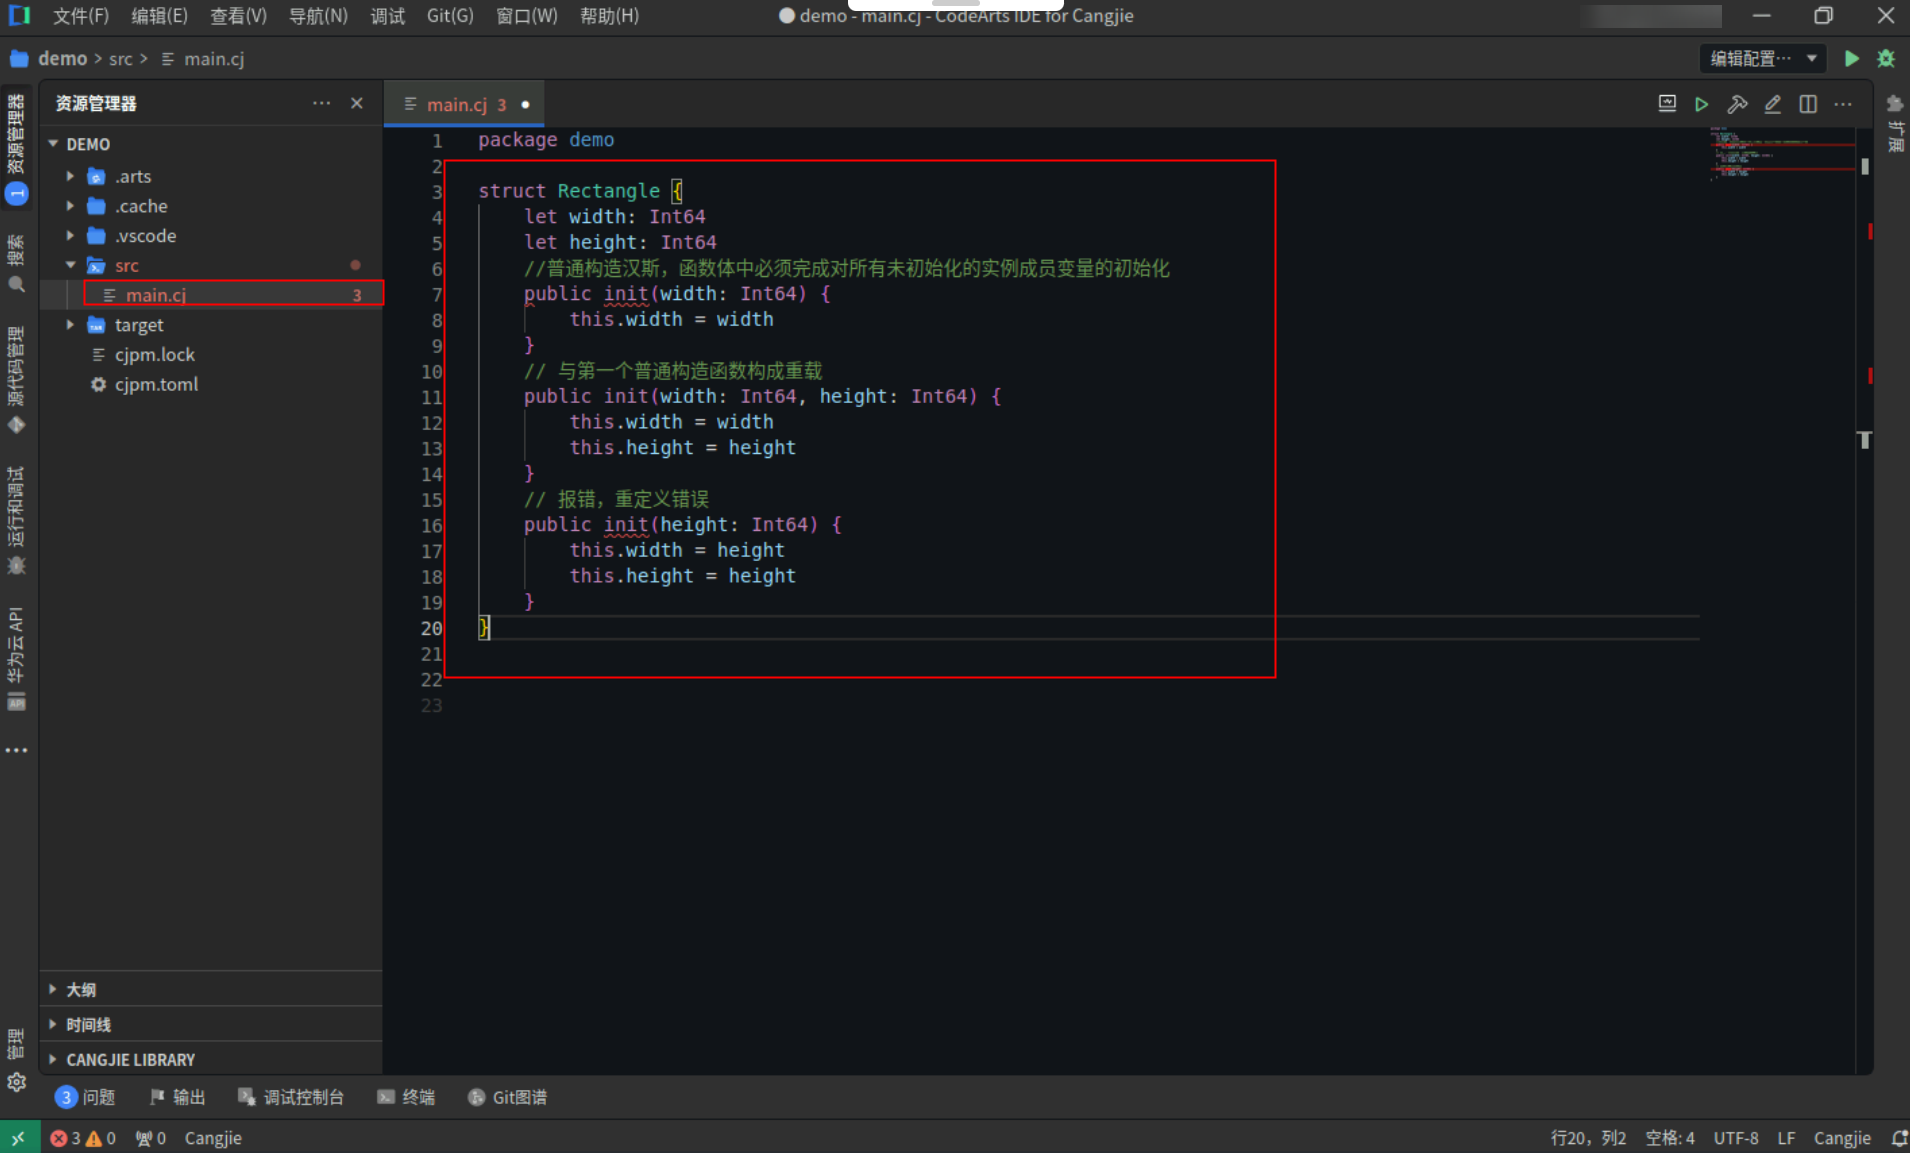This screenshot has height=1153, width=1910.
Task: Run the program with the green play button
Action: 1851,58
